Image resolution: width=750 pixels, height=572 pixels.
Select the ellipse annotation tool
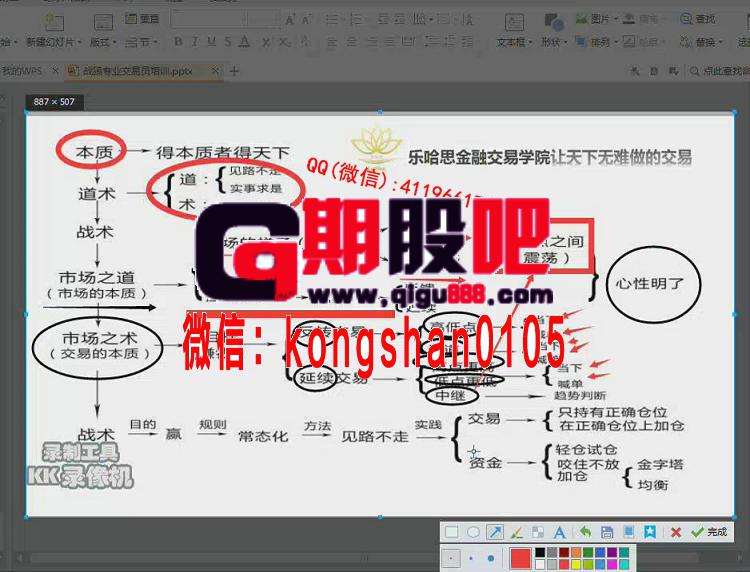click(473, 532)
